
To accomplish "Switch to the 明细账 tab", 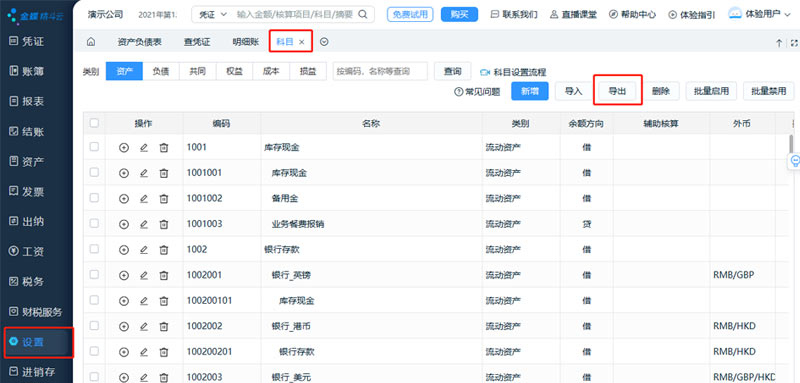I will pos(246,42).
